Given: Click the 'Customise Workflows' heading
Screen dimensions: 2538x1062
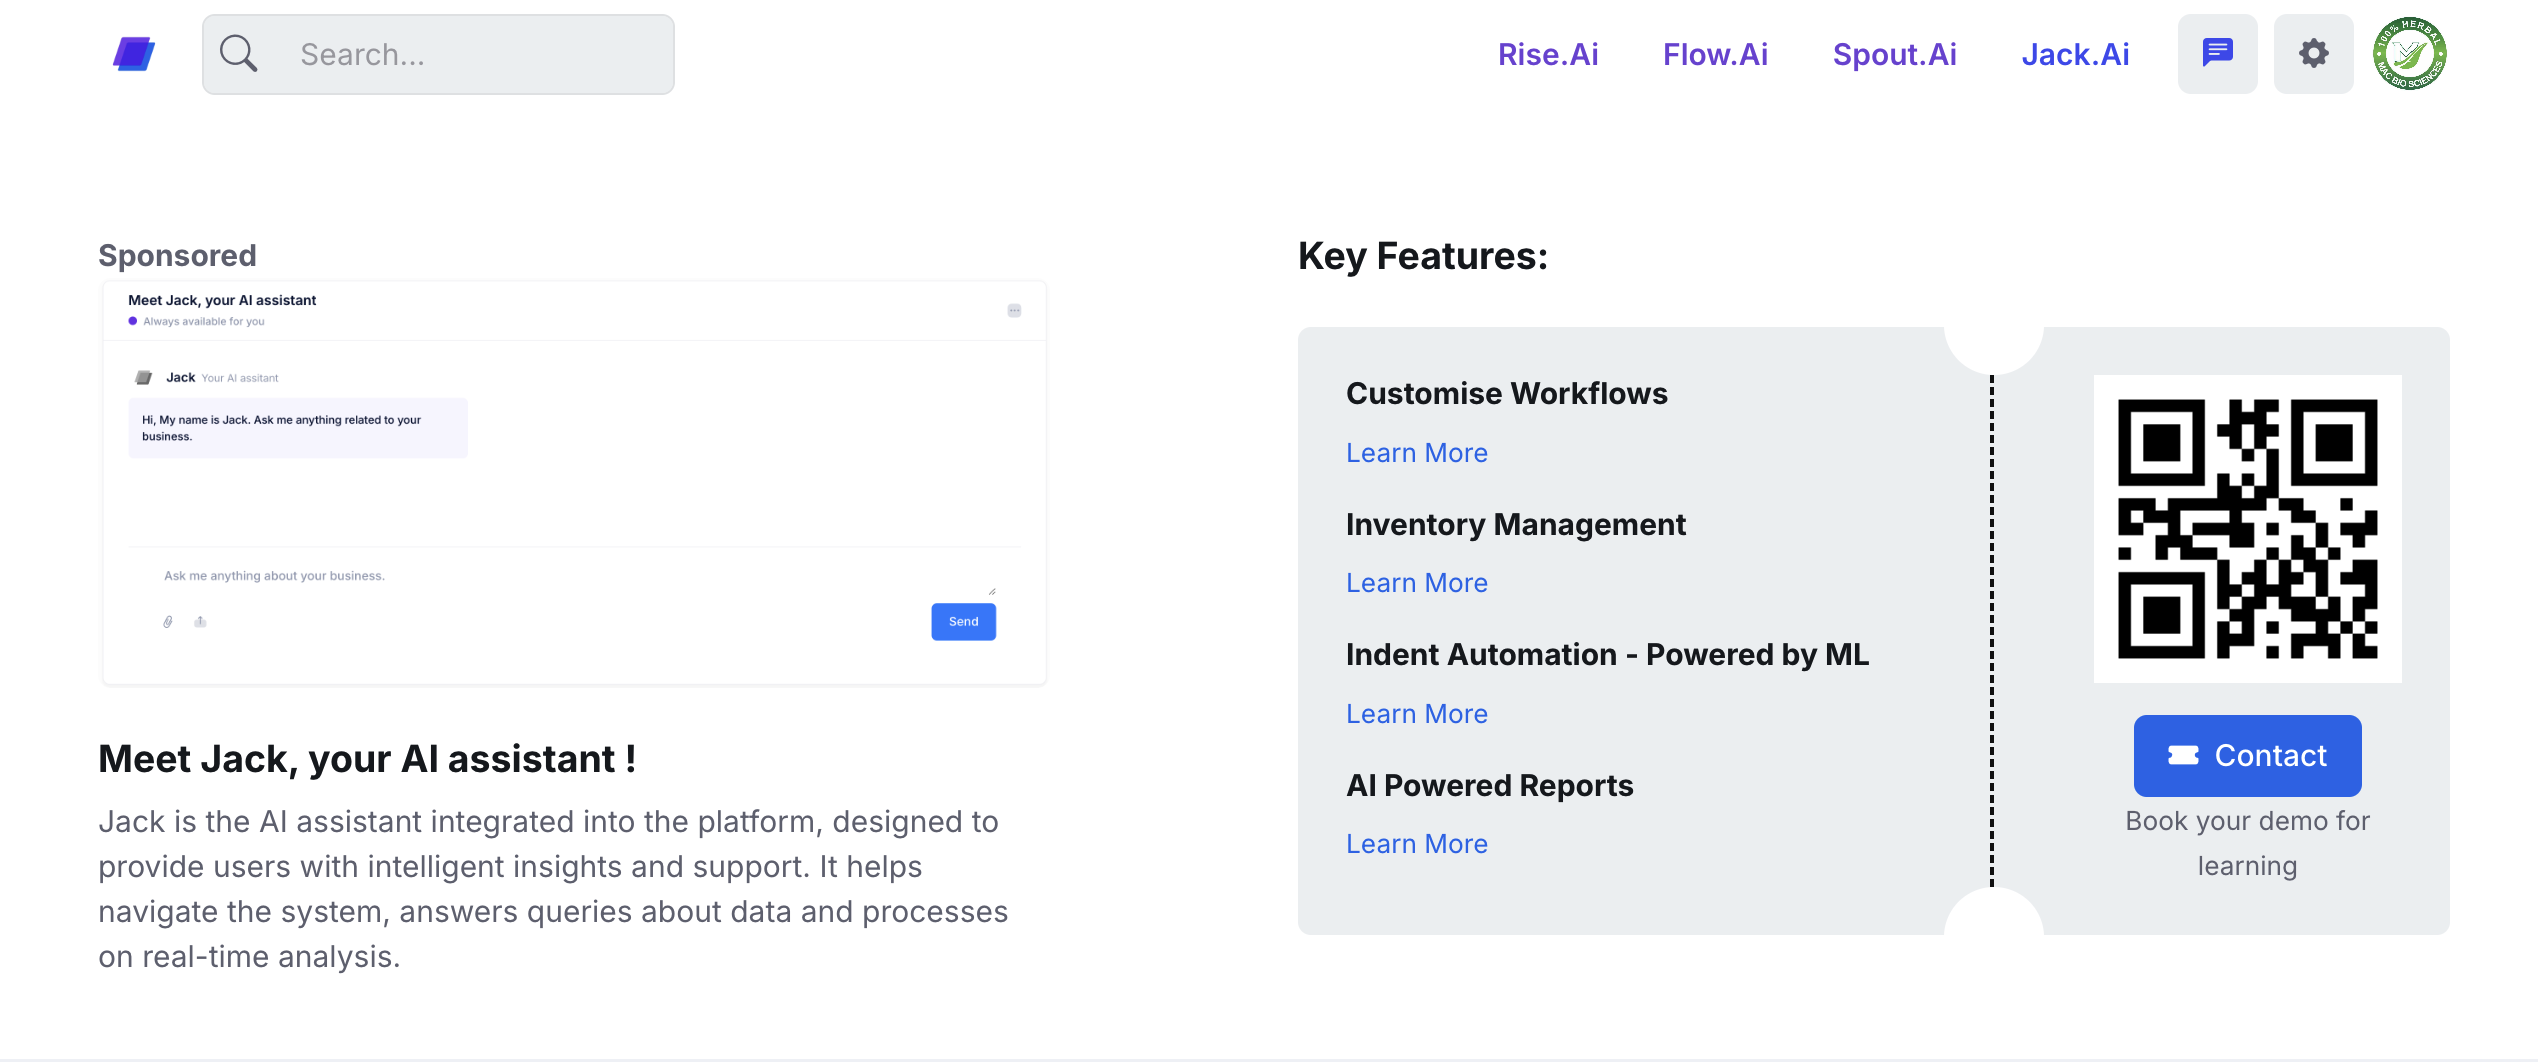Looking at the screenshot, I should (1506, 394).
